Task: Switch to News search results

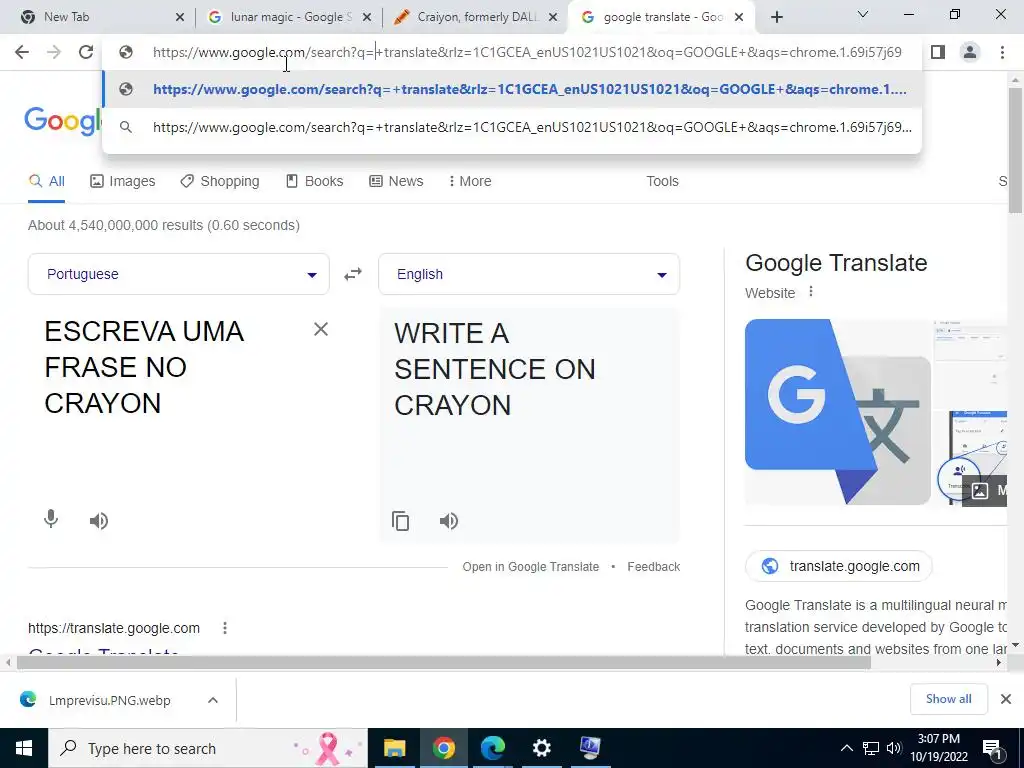Action: (396, 182)
